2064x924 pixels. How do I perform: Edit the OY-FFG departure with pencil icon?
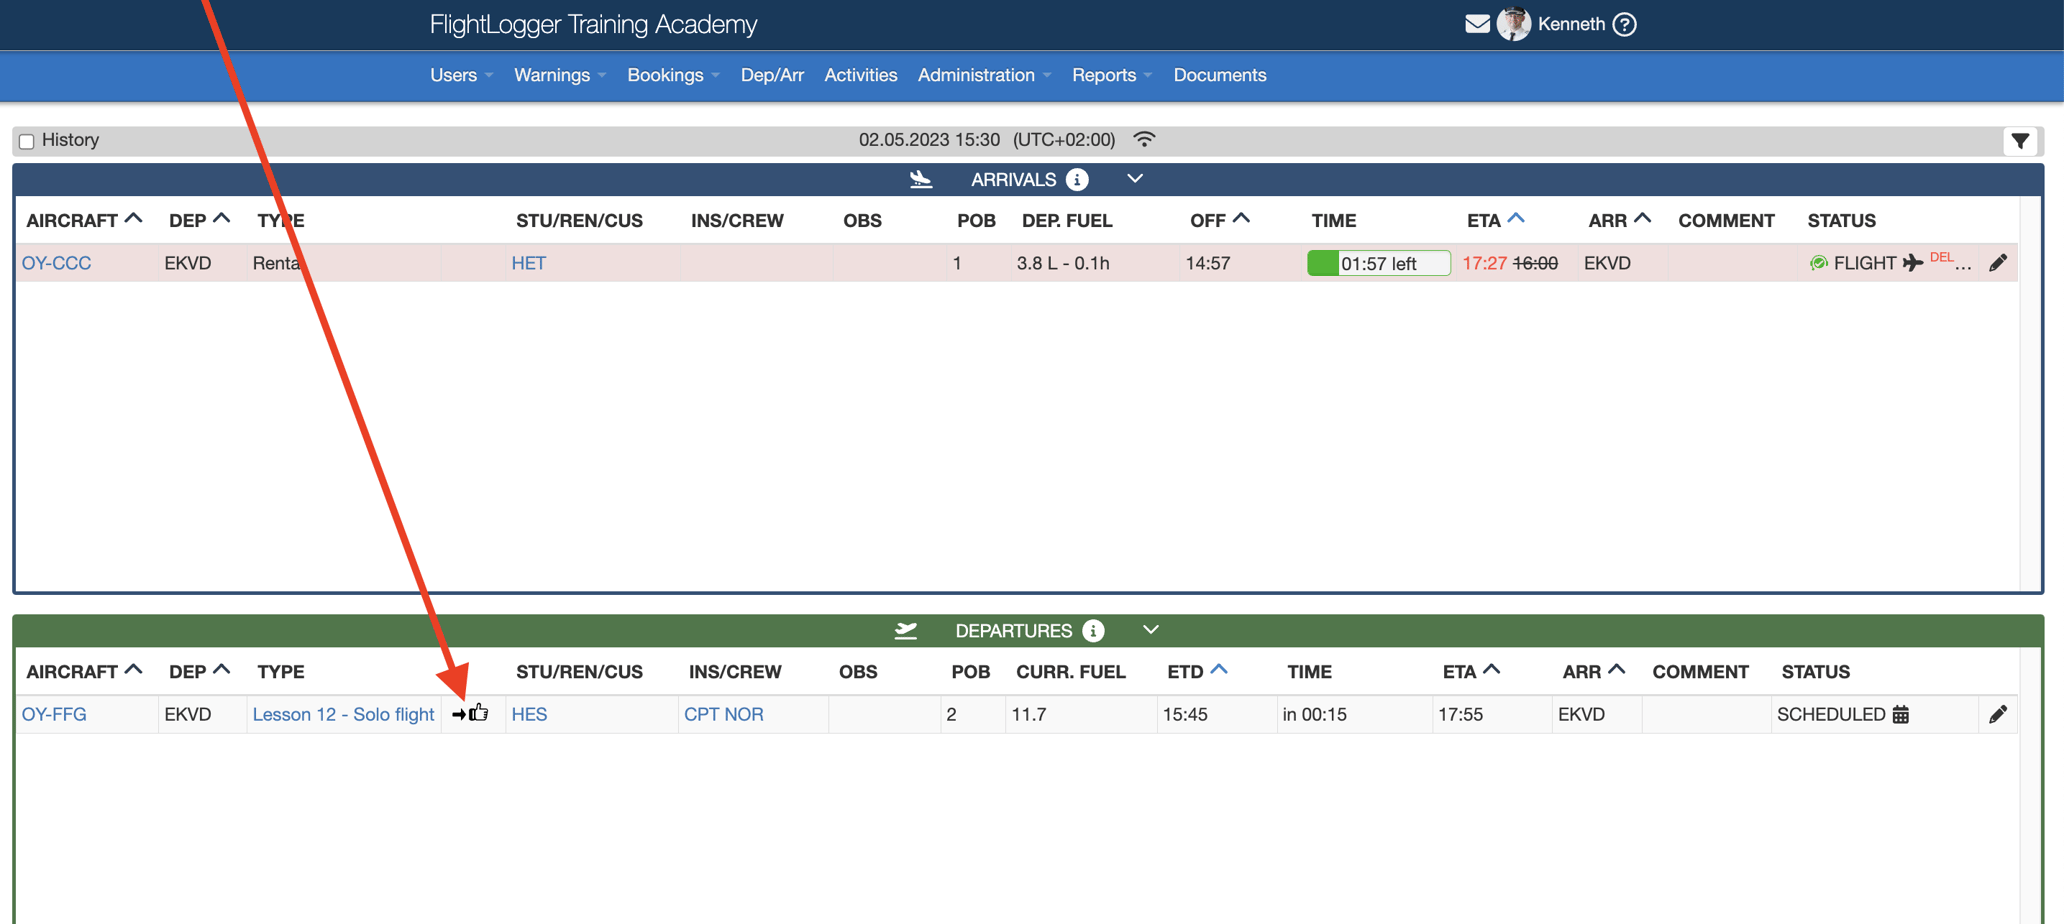[x=1997, y=714]
